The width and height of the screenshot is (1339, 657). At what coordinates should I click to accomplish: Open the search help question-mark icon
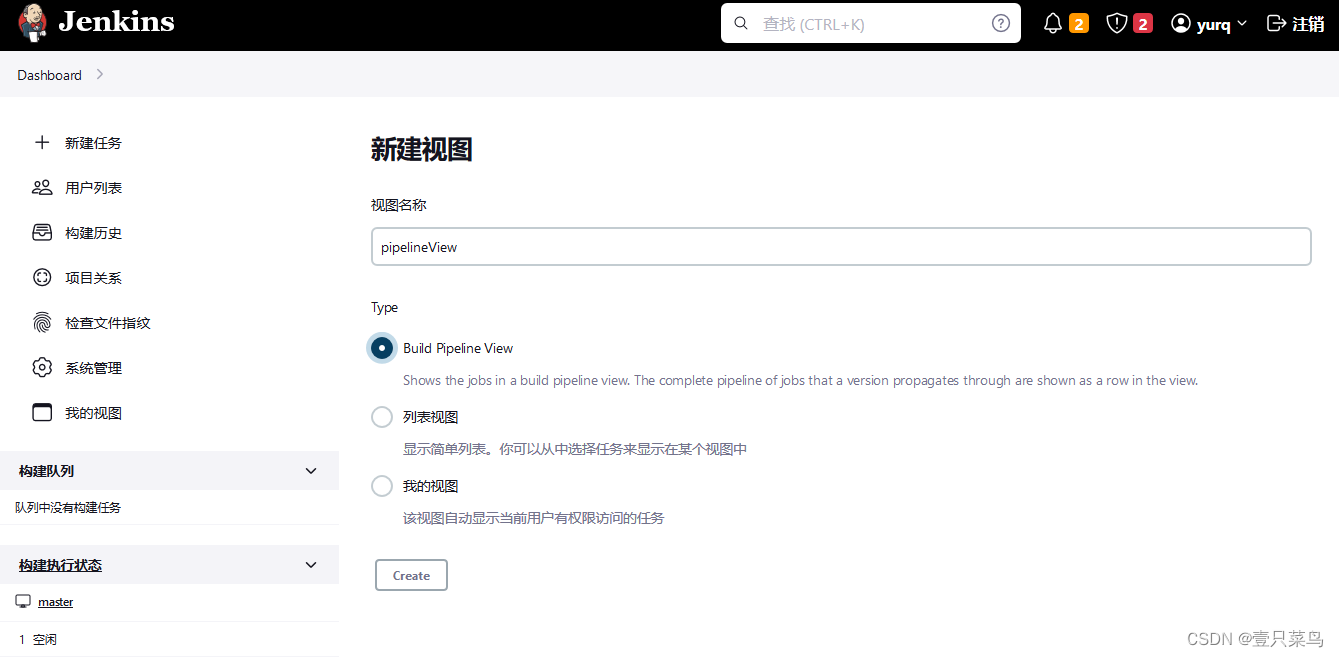click(1001, 23)
